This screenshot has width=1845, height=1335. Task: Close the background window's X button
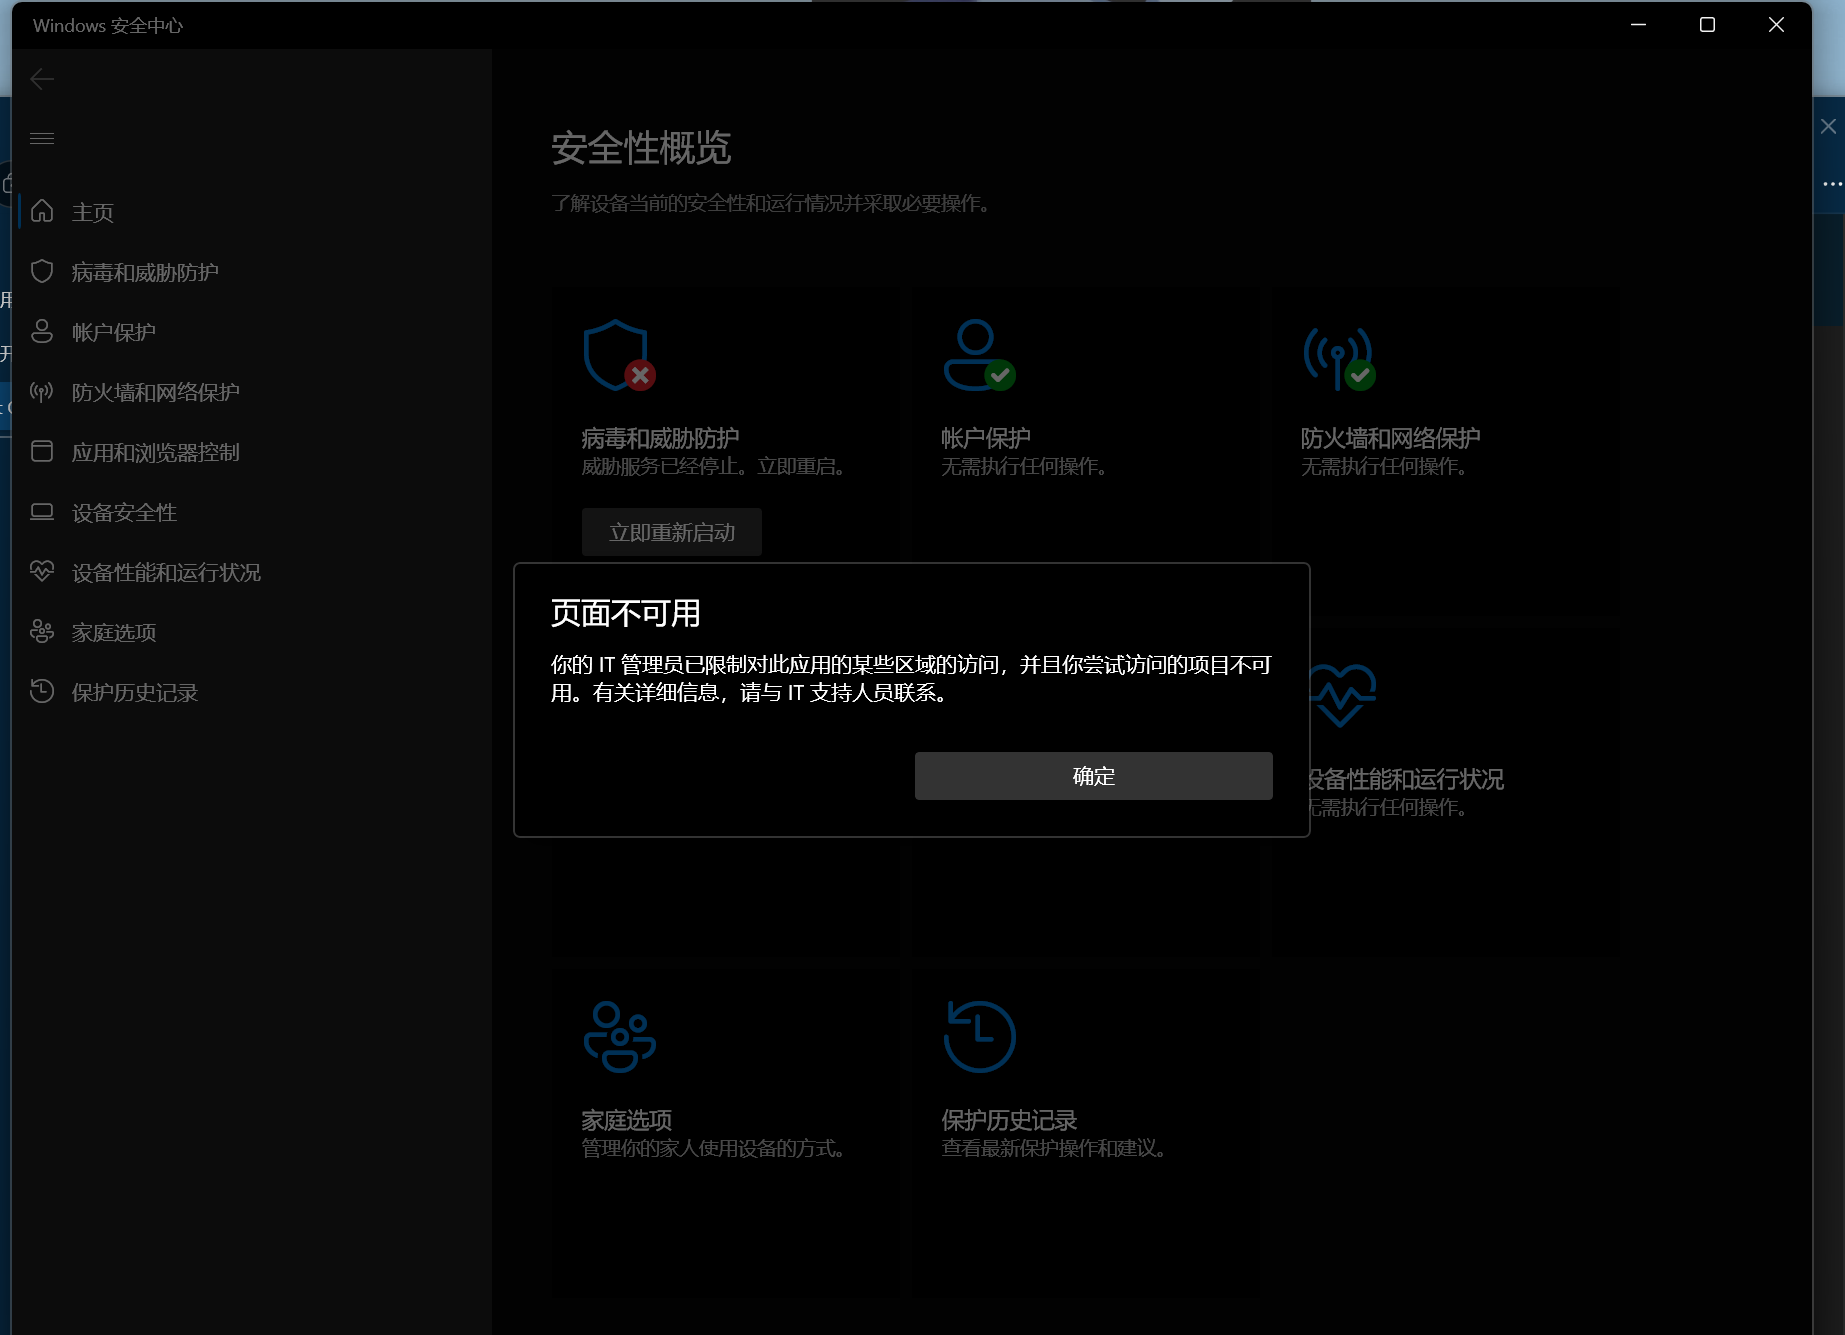(1828, 126)
